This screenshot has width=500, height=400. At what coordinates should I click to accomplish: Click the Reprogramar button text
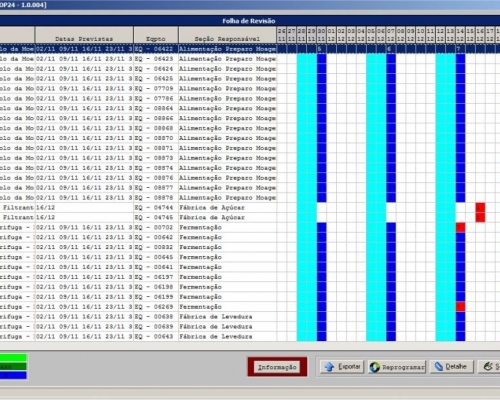[403, 367]
